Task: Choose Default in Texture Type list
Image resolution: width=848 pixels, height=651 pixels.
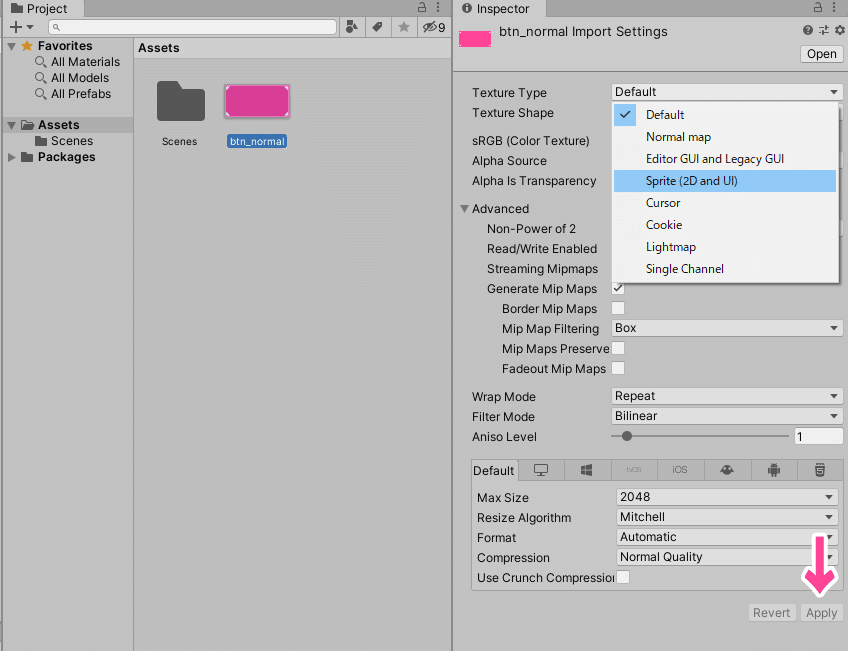Action: [725, 115]
